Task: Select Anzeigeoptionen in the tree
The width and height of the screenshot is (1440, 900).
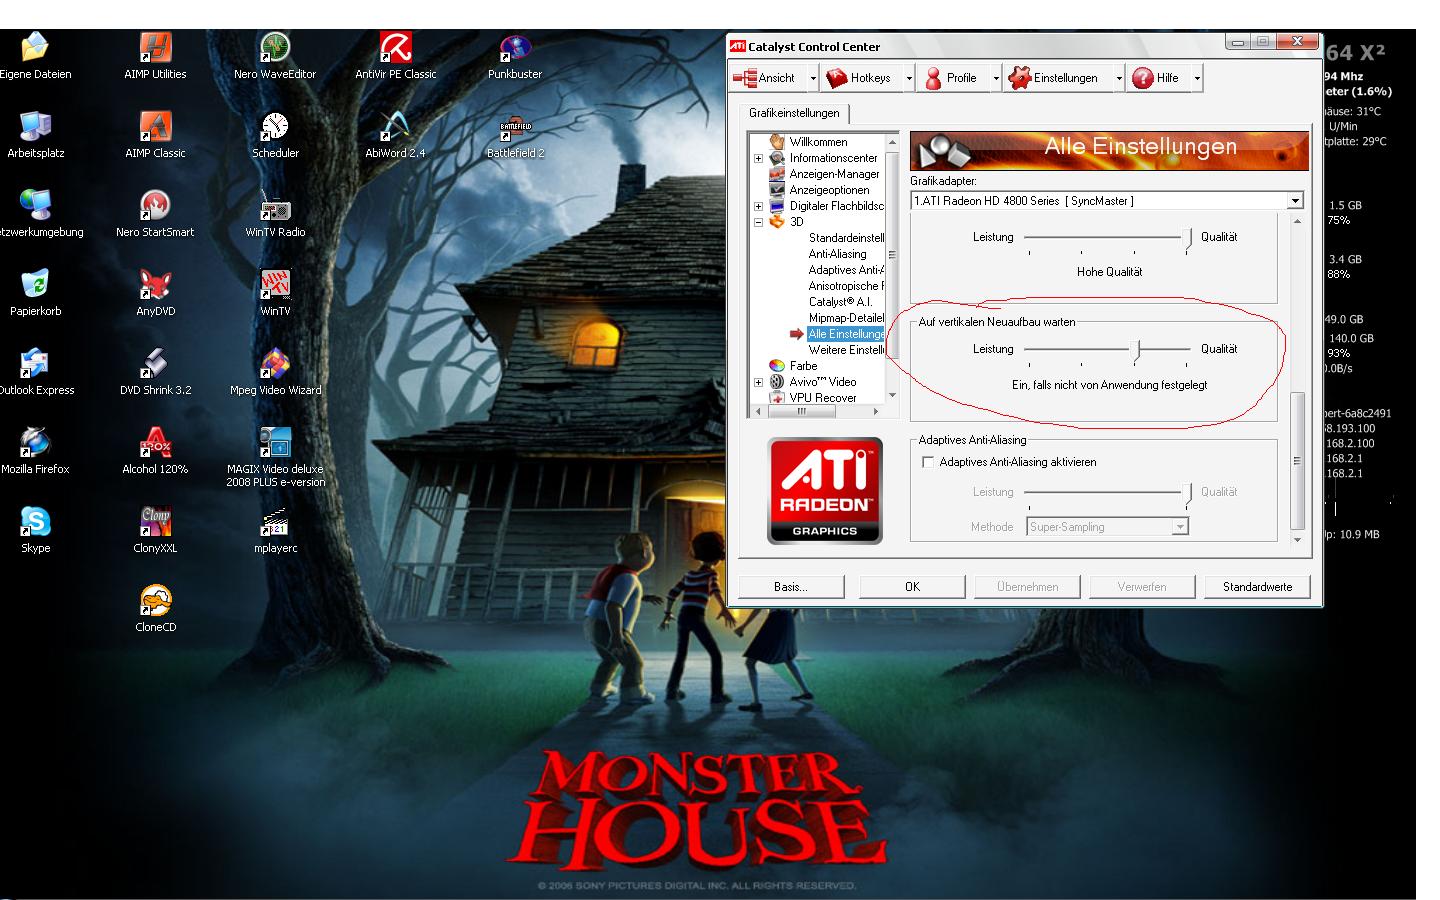Action: pos(829,190)
